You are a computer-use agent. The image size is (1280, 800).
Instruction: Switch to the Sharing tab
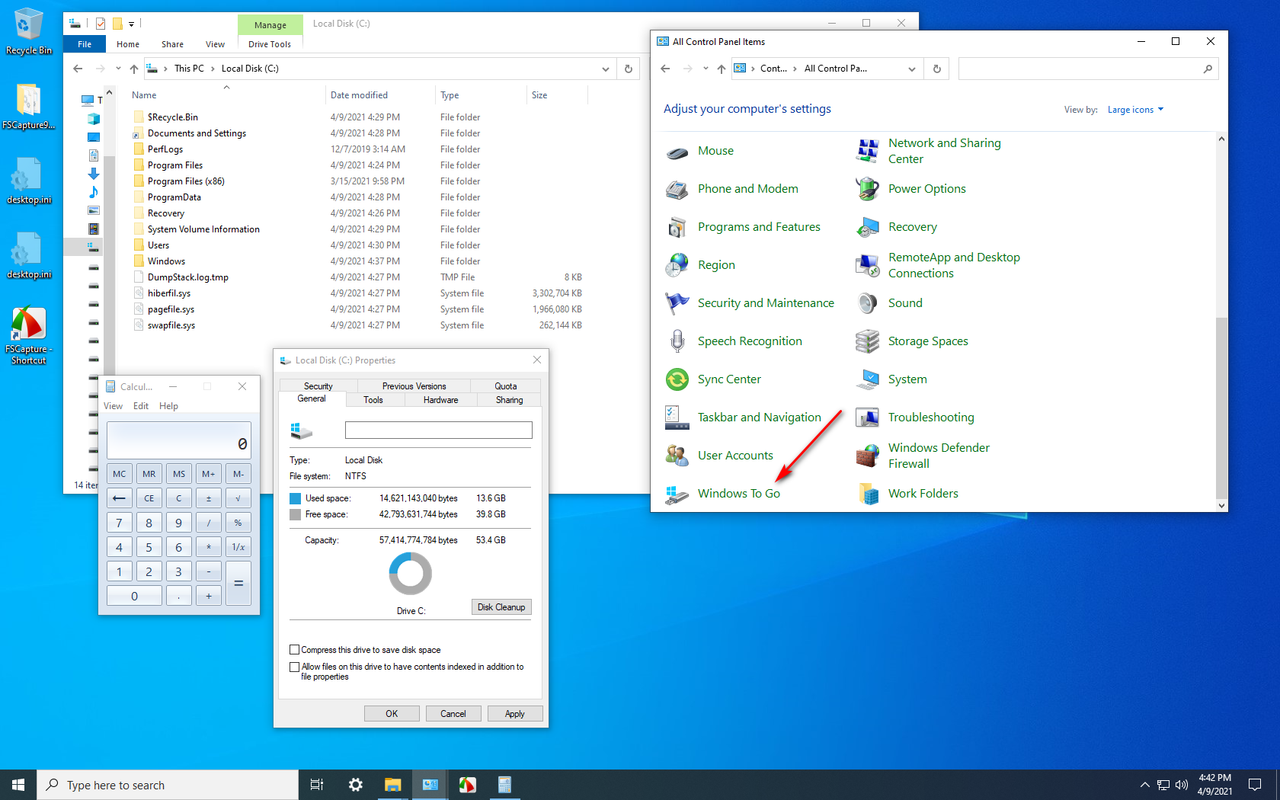[x=509, y=400]
